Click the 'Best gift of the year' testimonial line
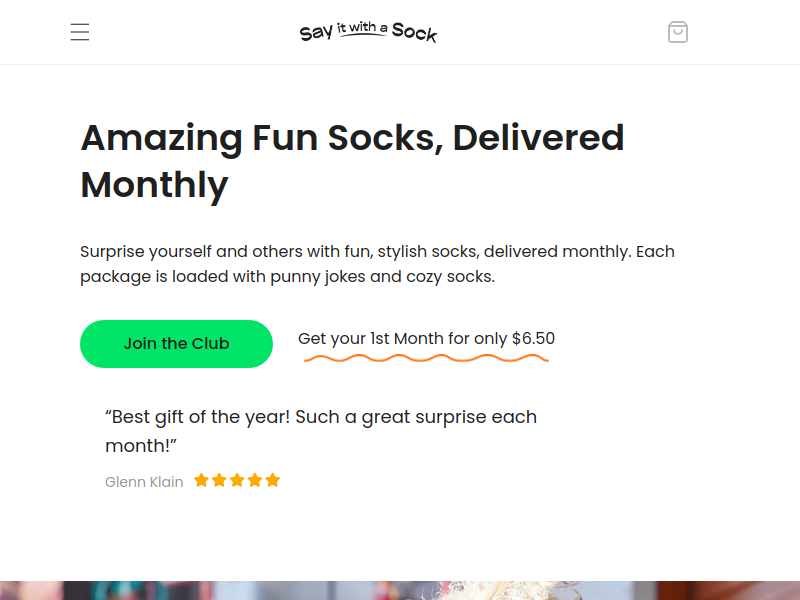Image resolution: width=800 pixels, height=600 pixels. click(320, 417)
